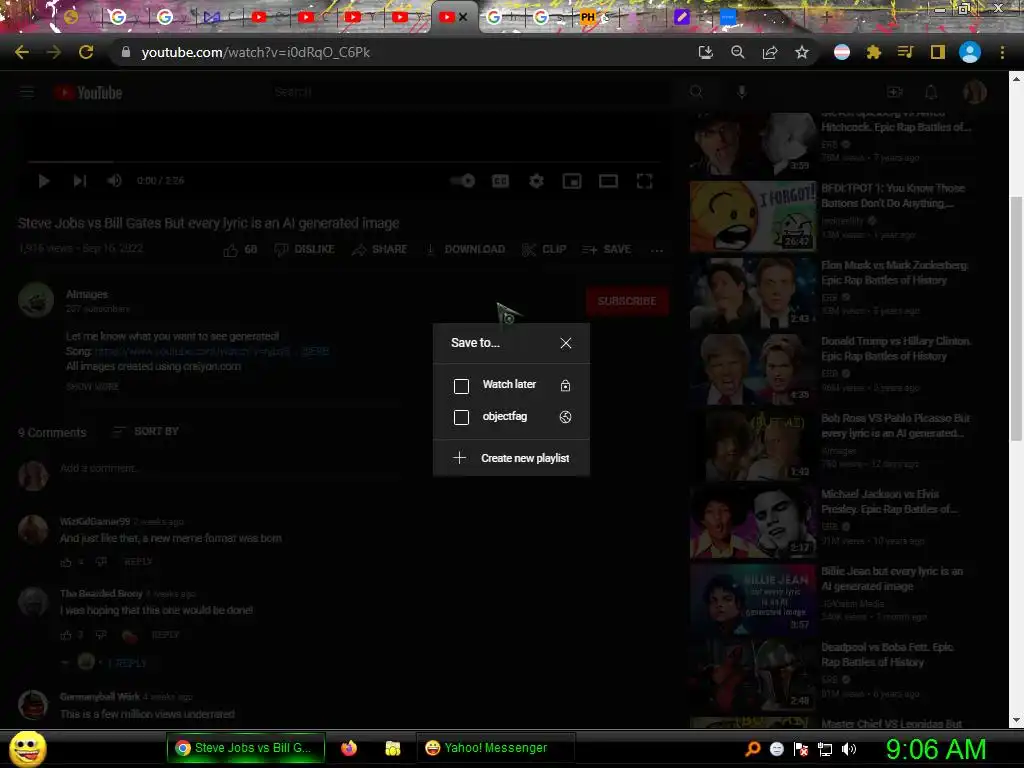This screenshot has width=1024, height=768.
Task: Click the page vertical scrollbar
Action: pos(1016,318)
